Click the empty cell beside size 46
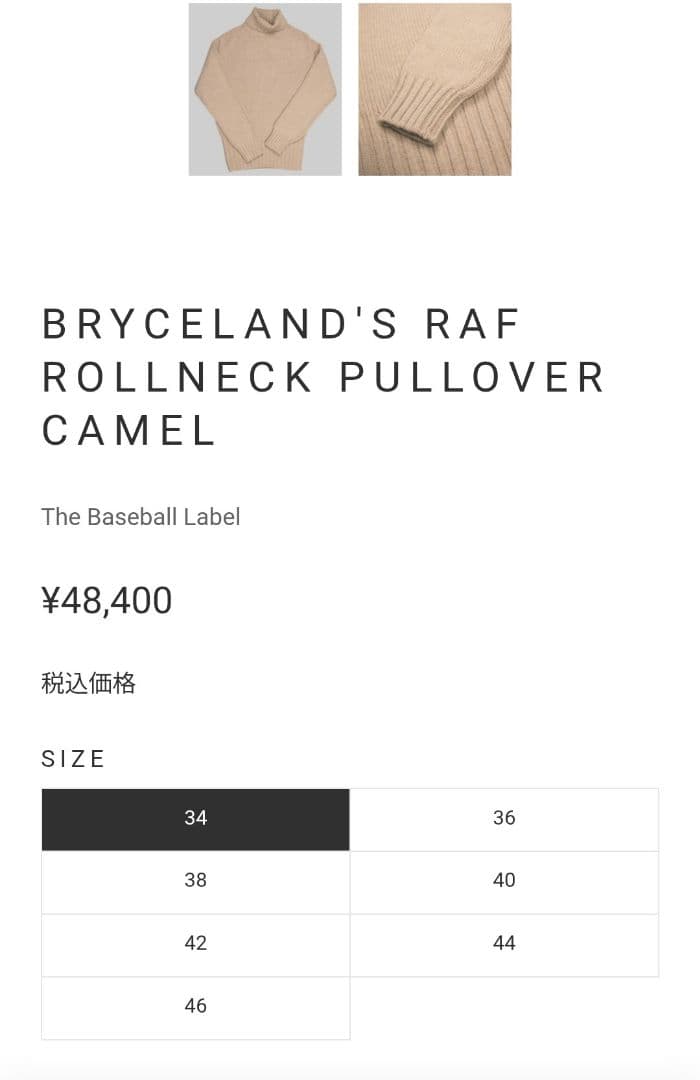Screen dimensions: 700x1080 (504, 1007)
